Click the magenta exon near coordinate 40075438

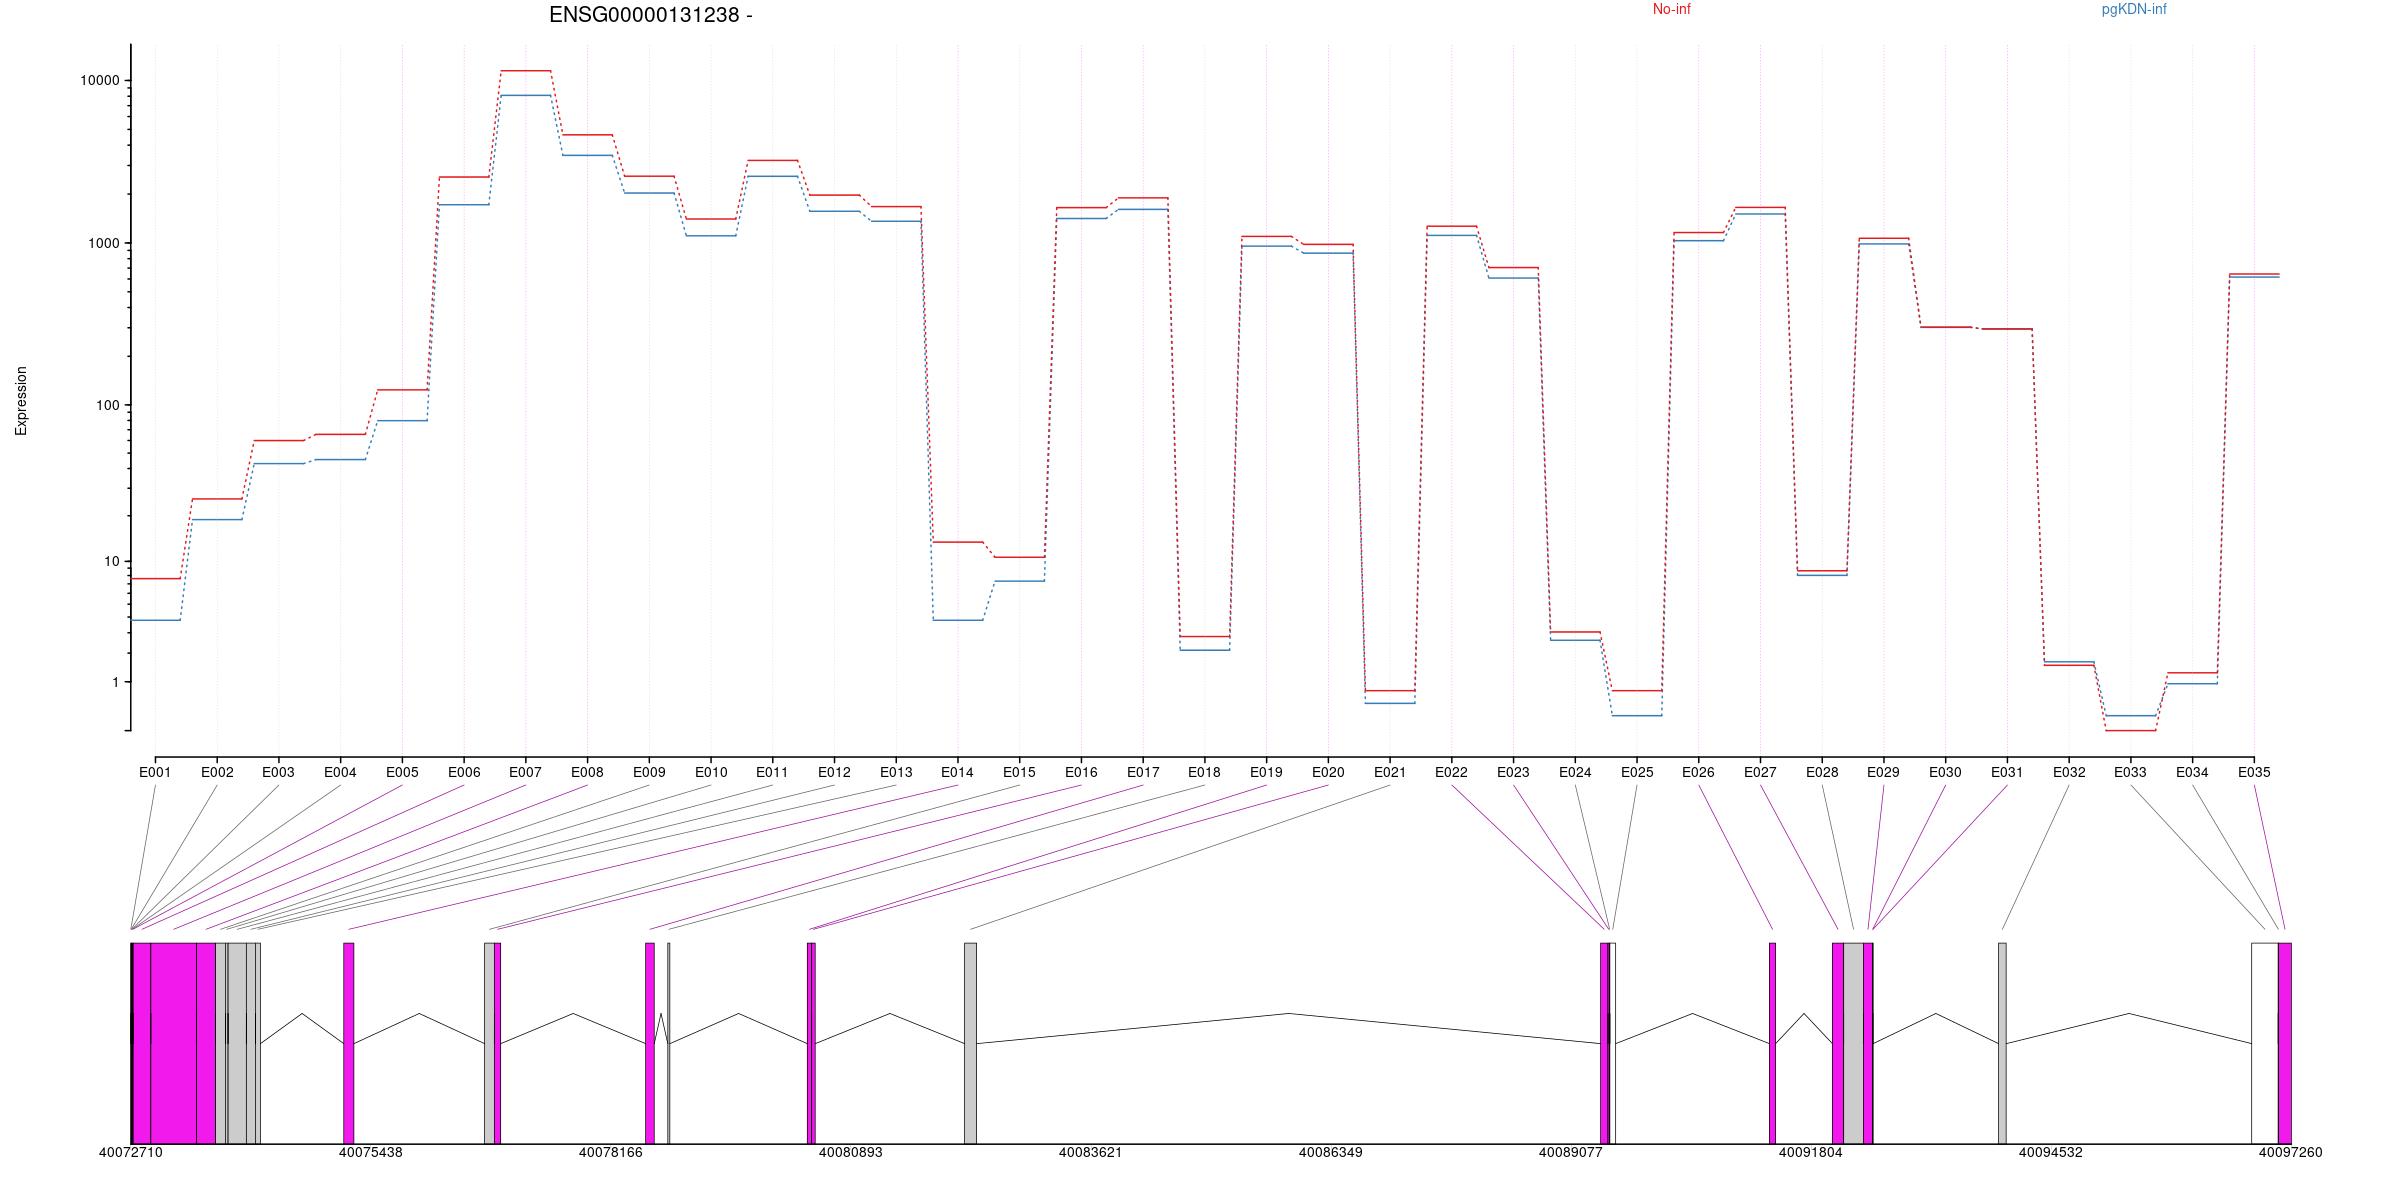click(349, 1043)
